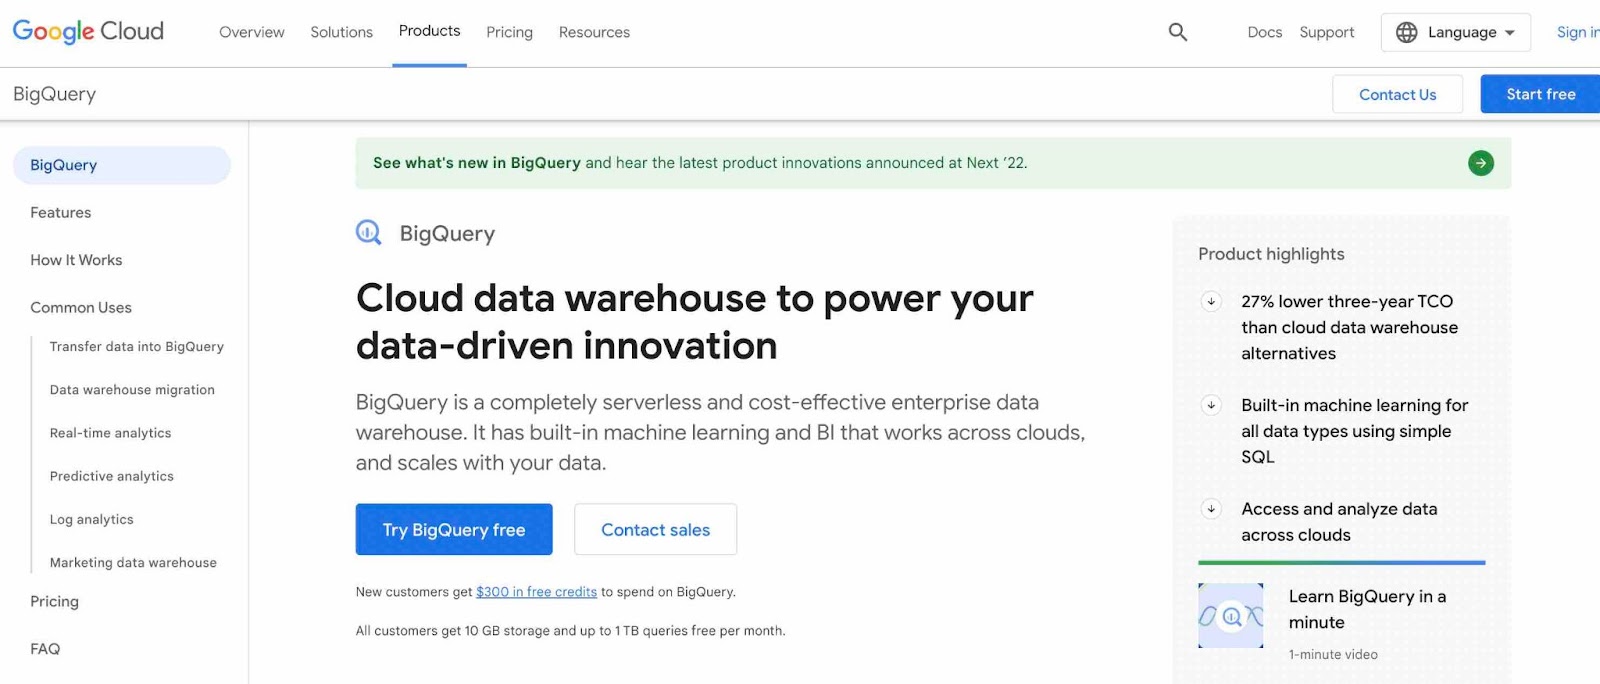Open the Solutions nav item
This screenshot has height=684, width=1600.
pos(341,32)
